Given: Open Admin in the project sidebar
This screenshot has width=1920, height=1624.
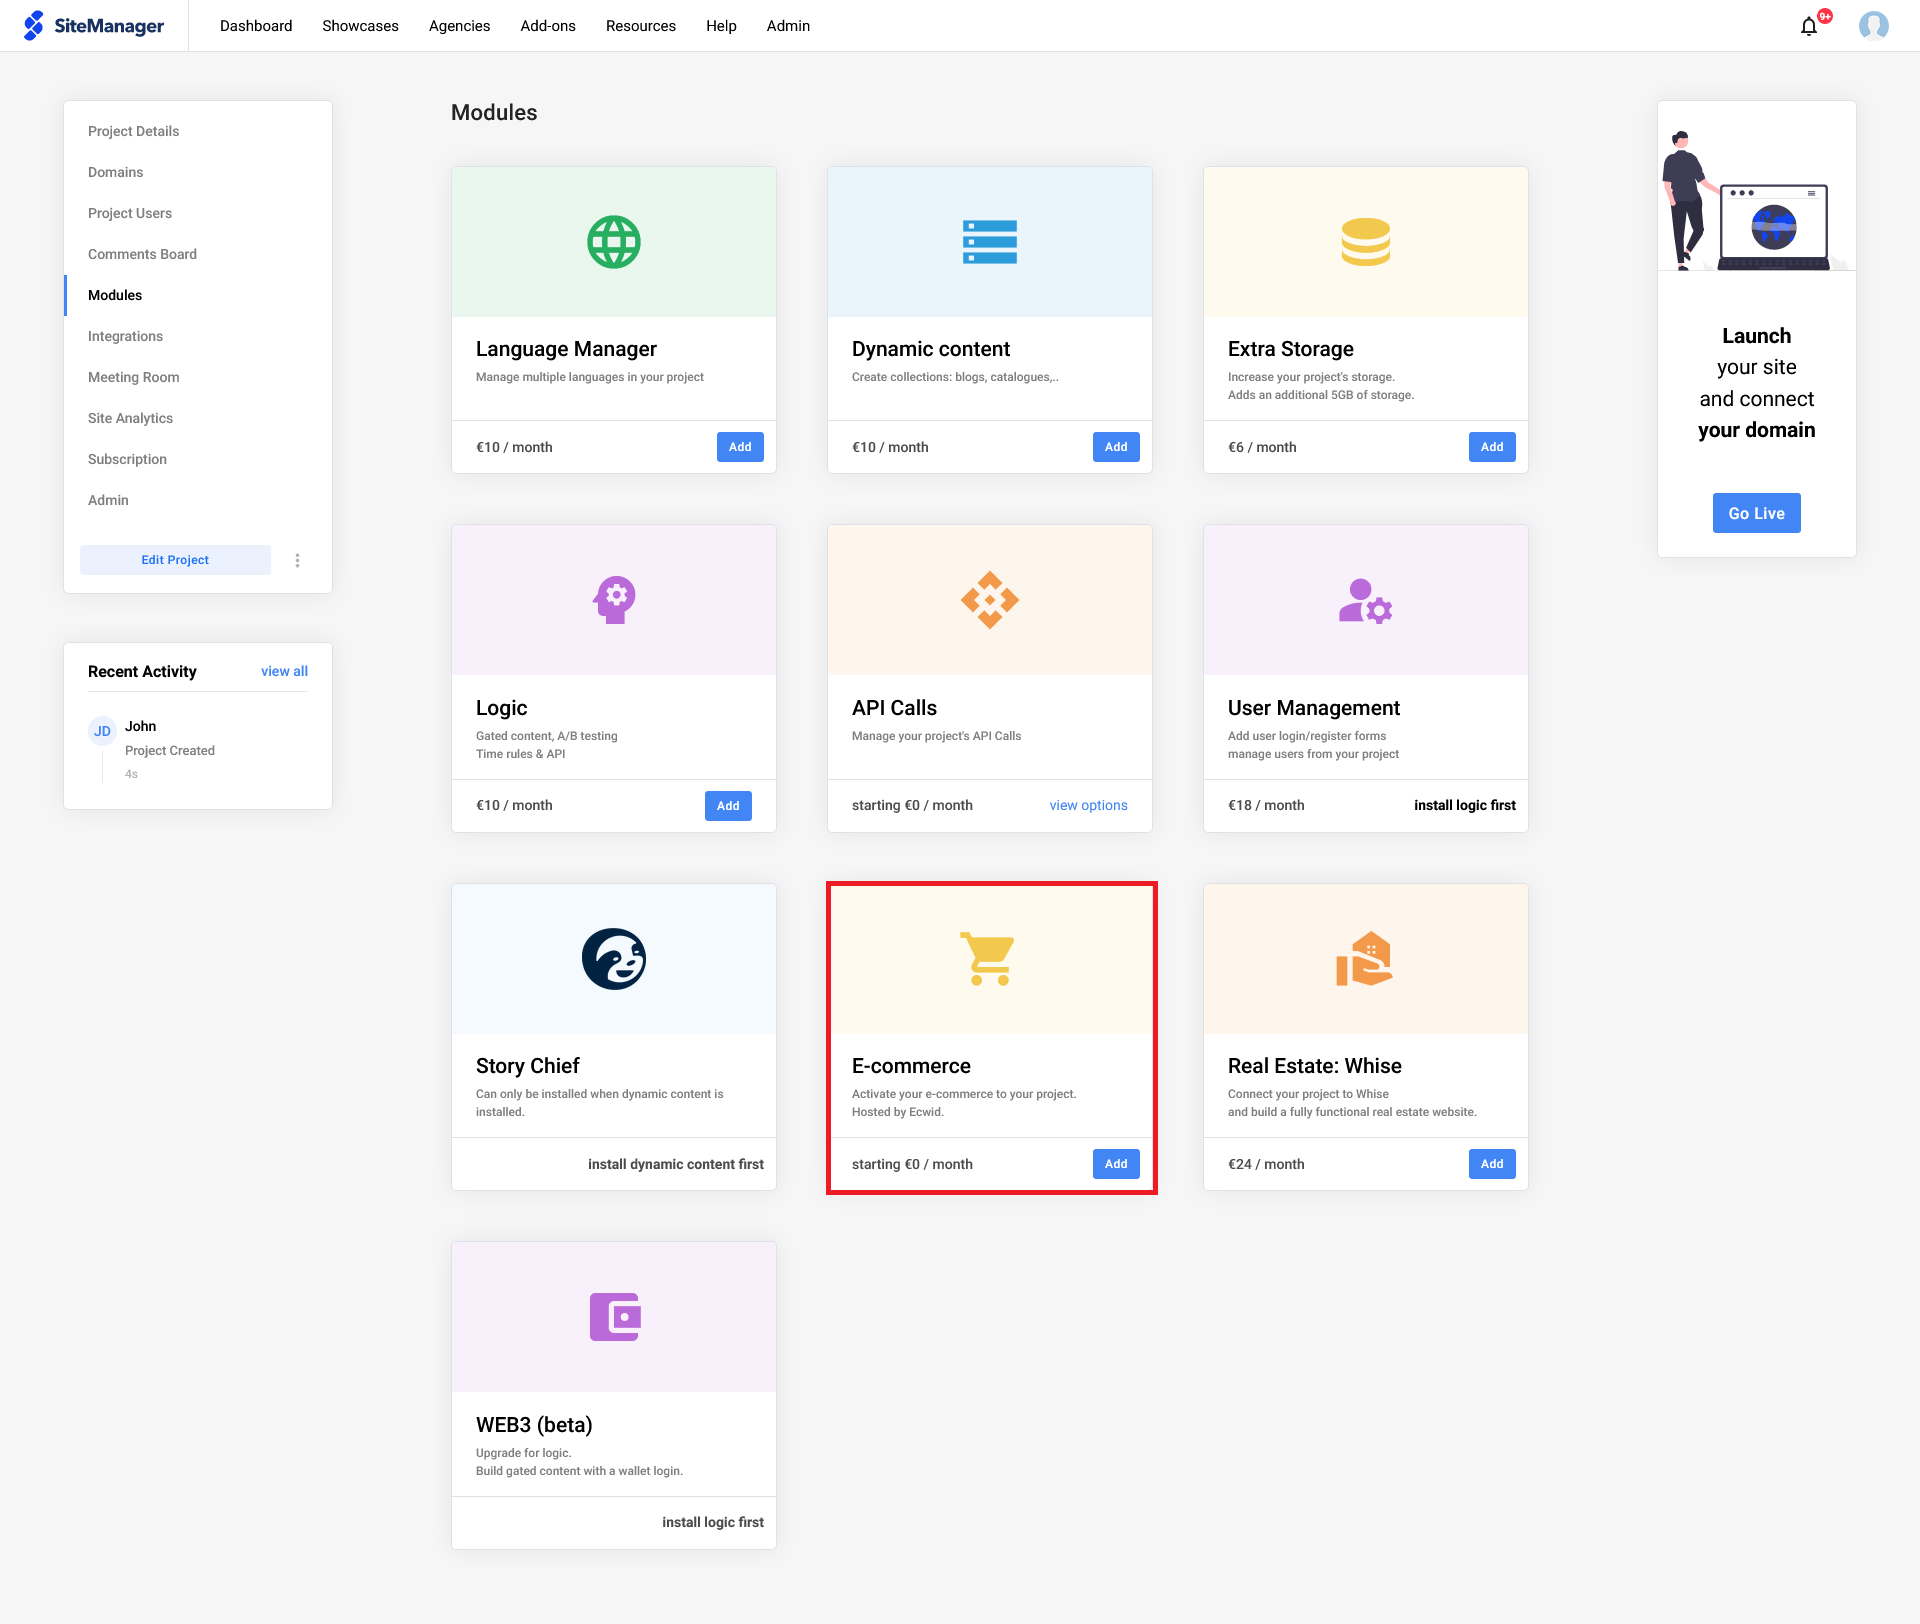Looking at the screenshot, I should click(x=108, y=500).
